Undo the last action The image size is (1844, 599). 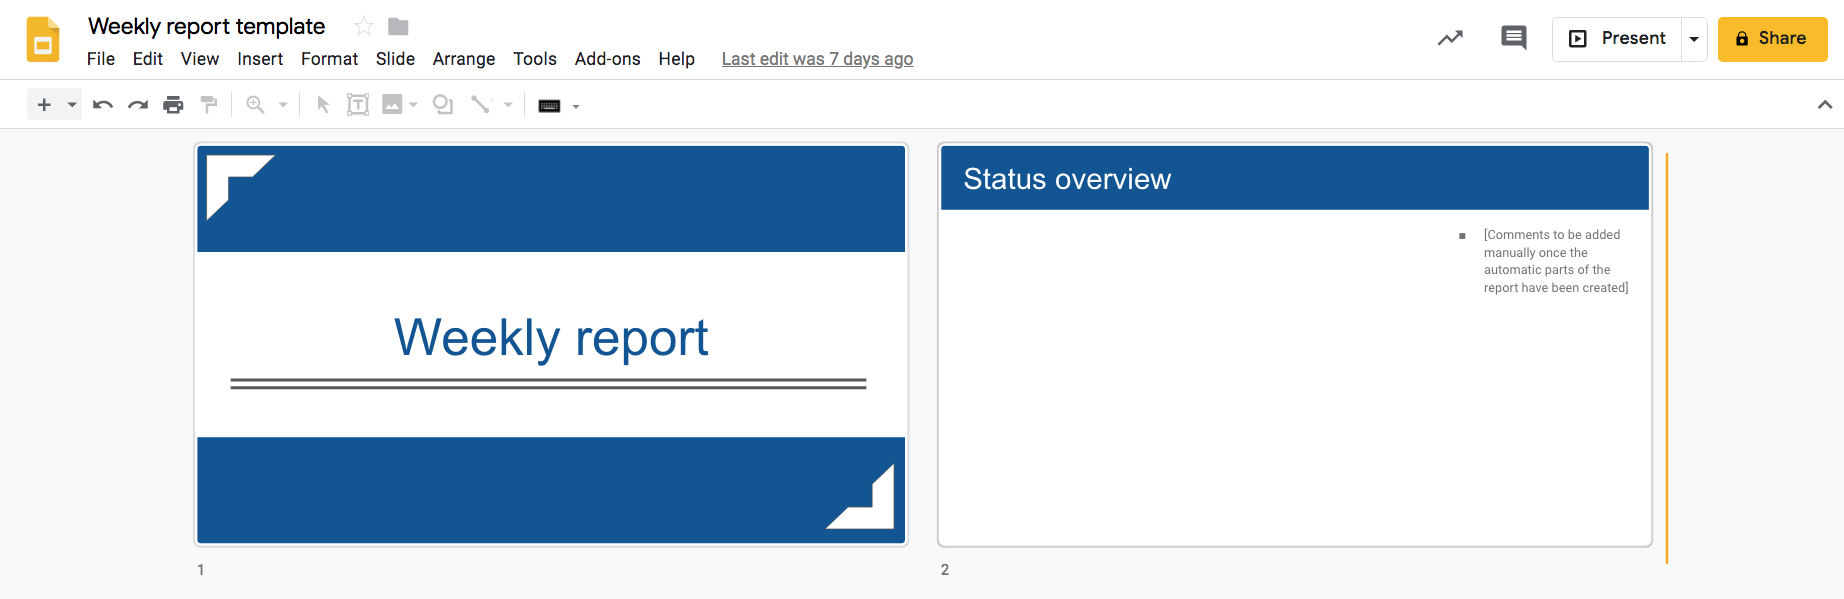pyautogui.click(x=101, y=104)
